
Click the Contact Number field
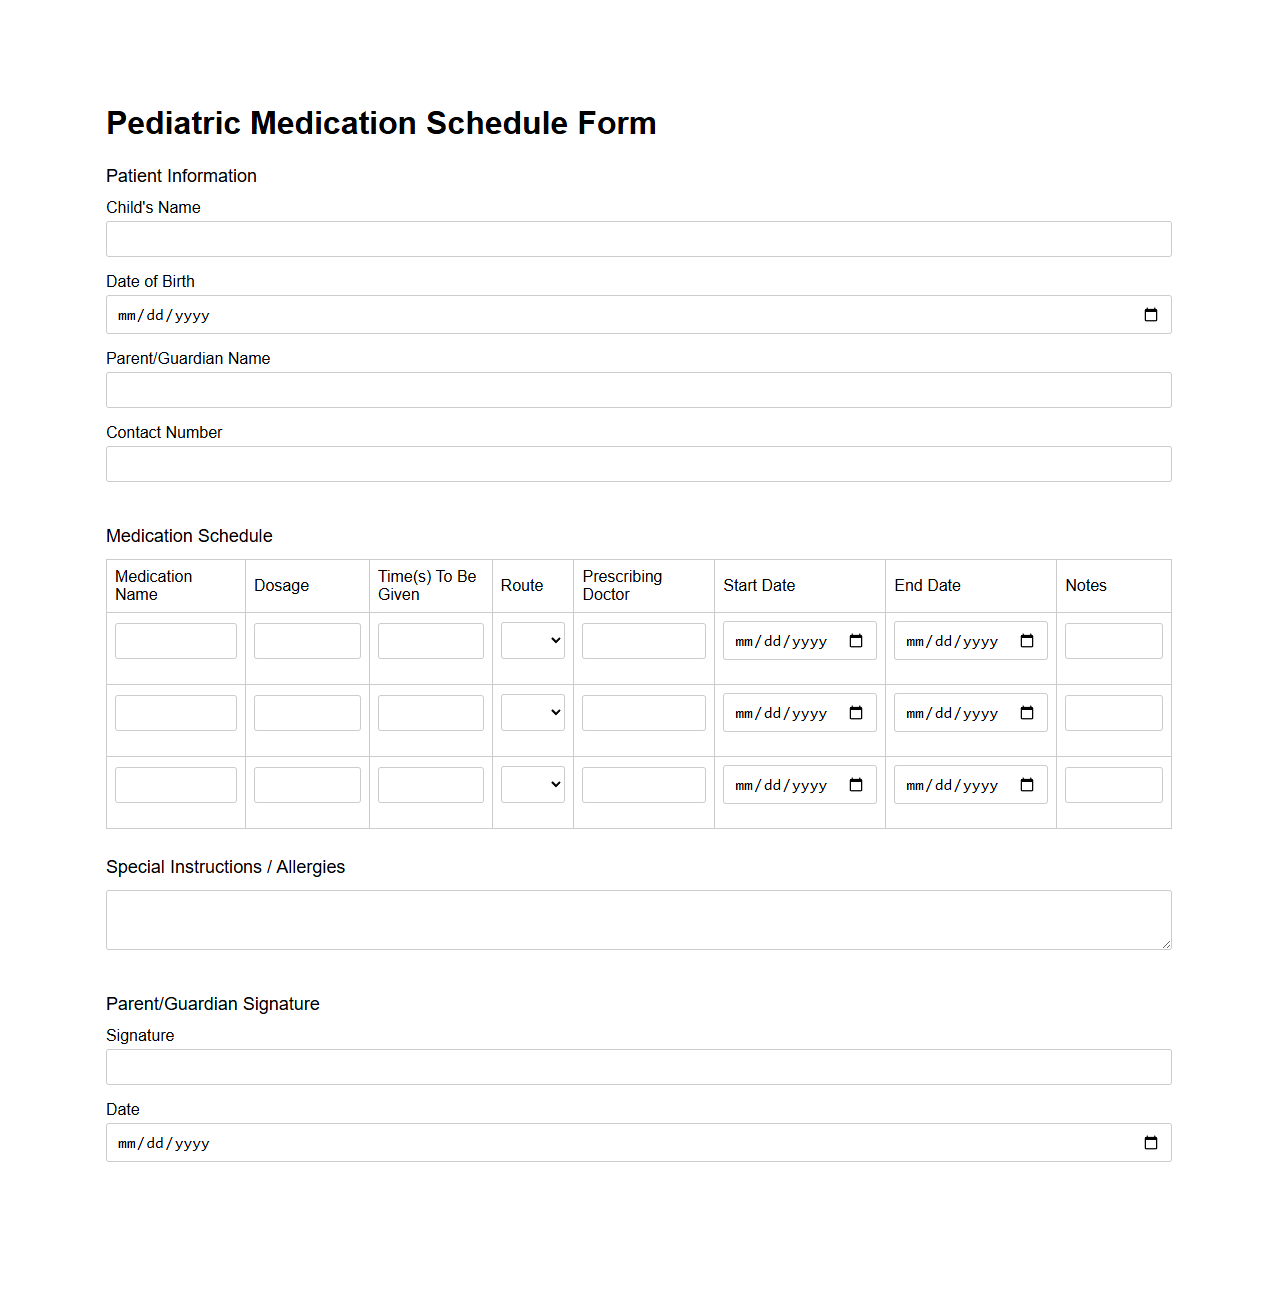click(x=638, y=464)
